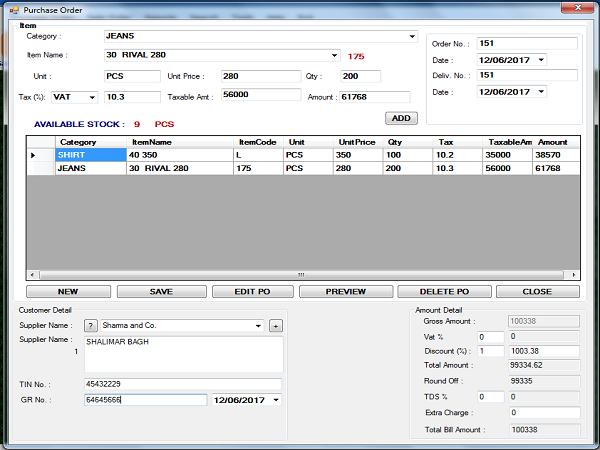Click the Vat % input field

(491, 337)
